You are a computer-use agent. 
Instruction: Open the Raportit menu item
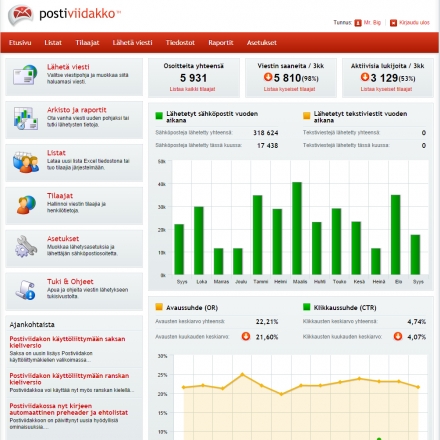[221, 43]
